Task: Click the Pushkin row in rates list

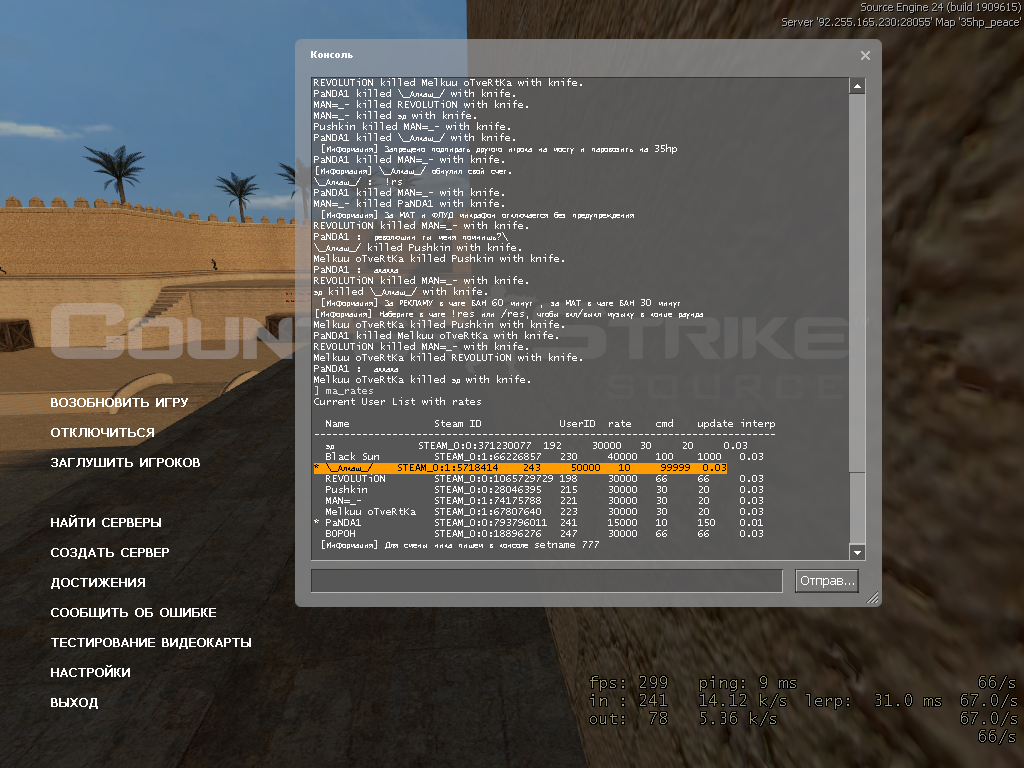Action: [x=545, y=490]
